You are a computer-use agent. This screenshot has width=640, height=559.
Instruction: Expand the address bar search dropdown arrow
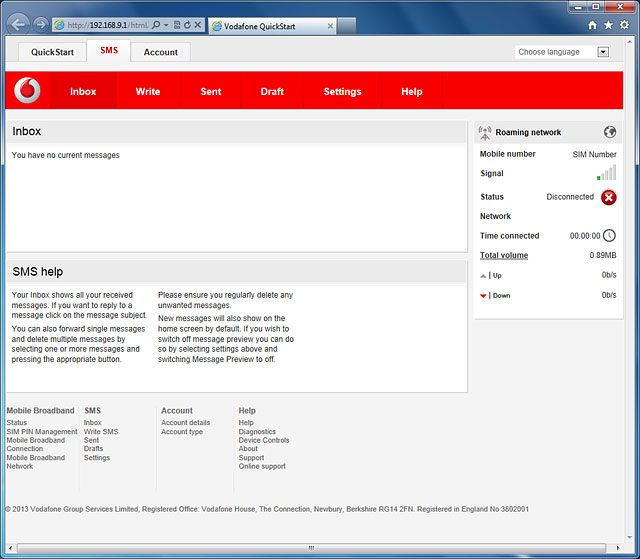164,24
